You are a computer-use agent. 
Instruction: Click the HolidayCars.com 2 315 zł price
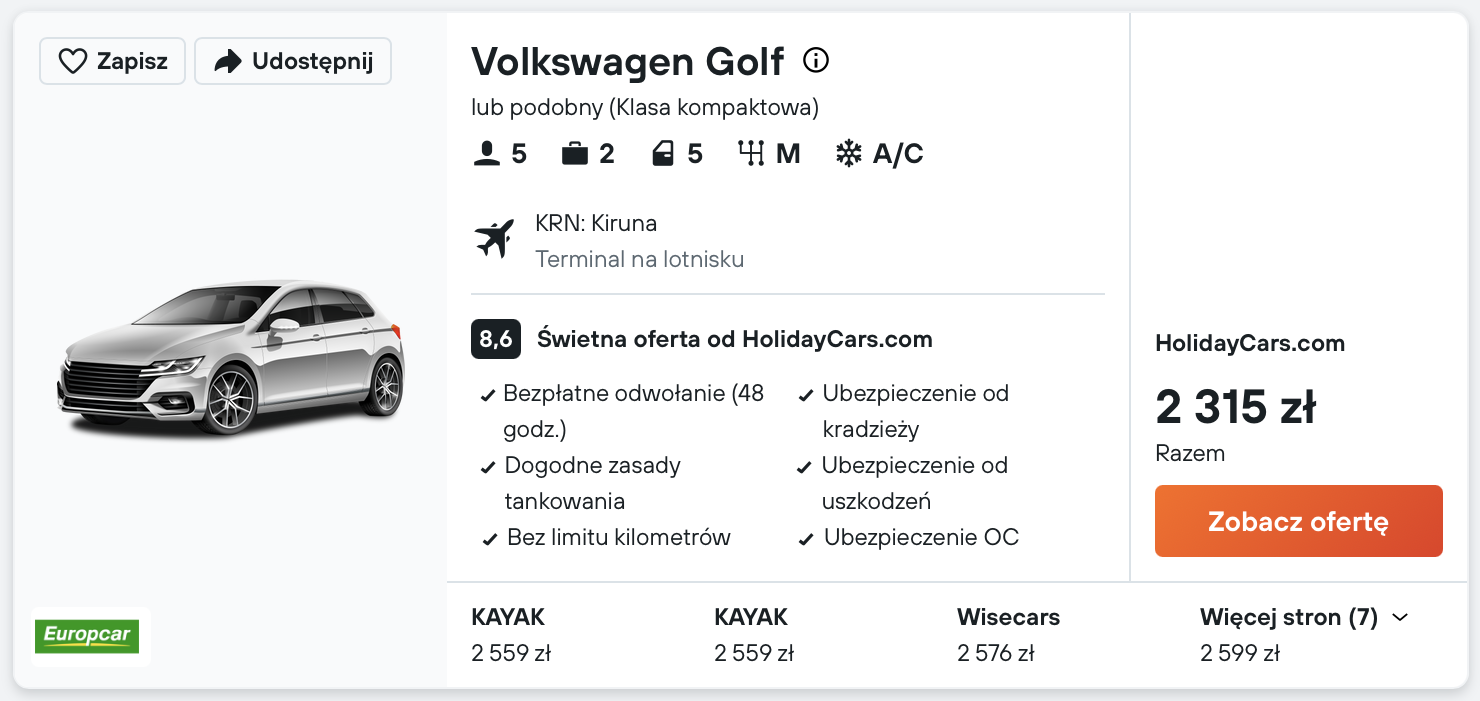click(x=1235, y=408)
